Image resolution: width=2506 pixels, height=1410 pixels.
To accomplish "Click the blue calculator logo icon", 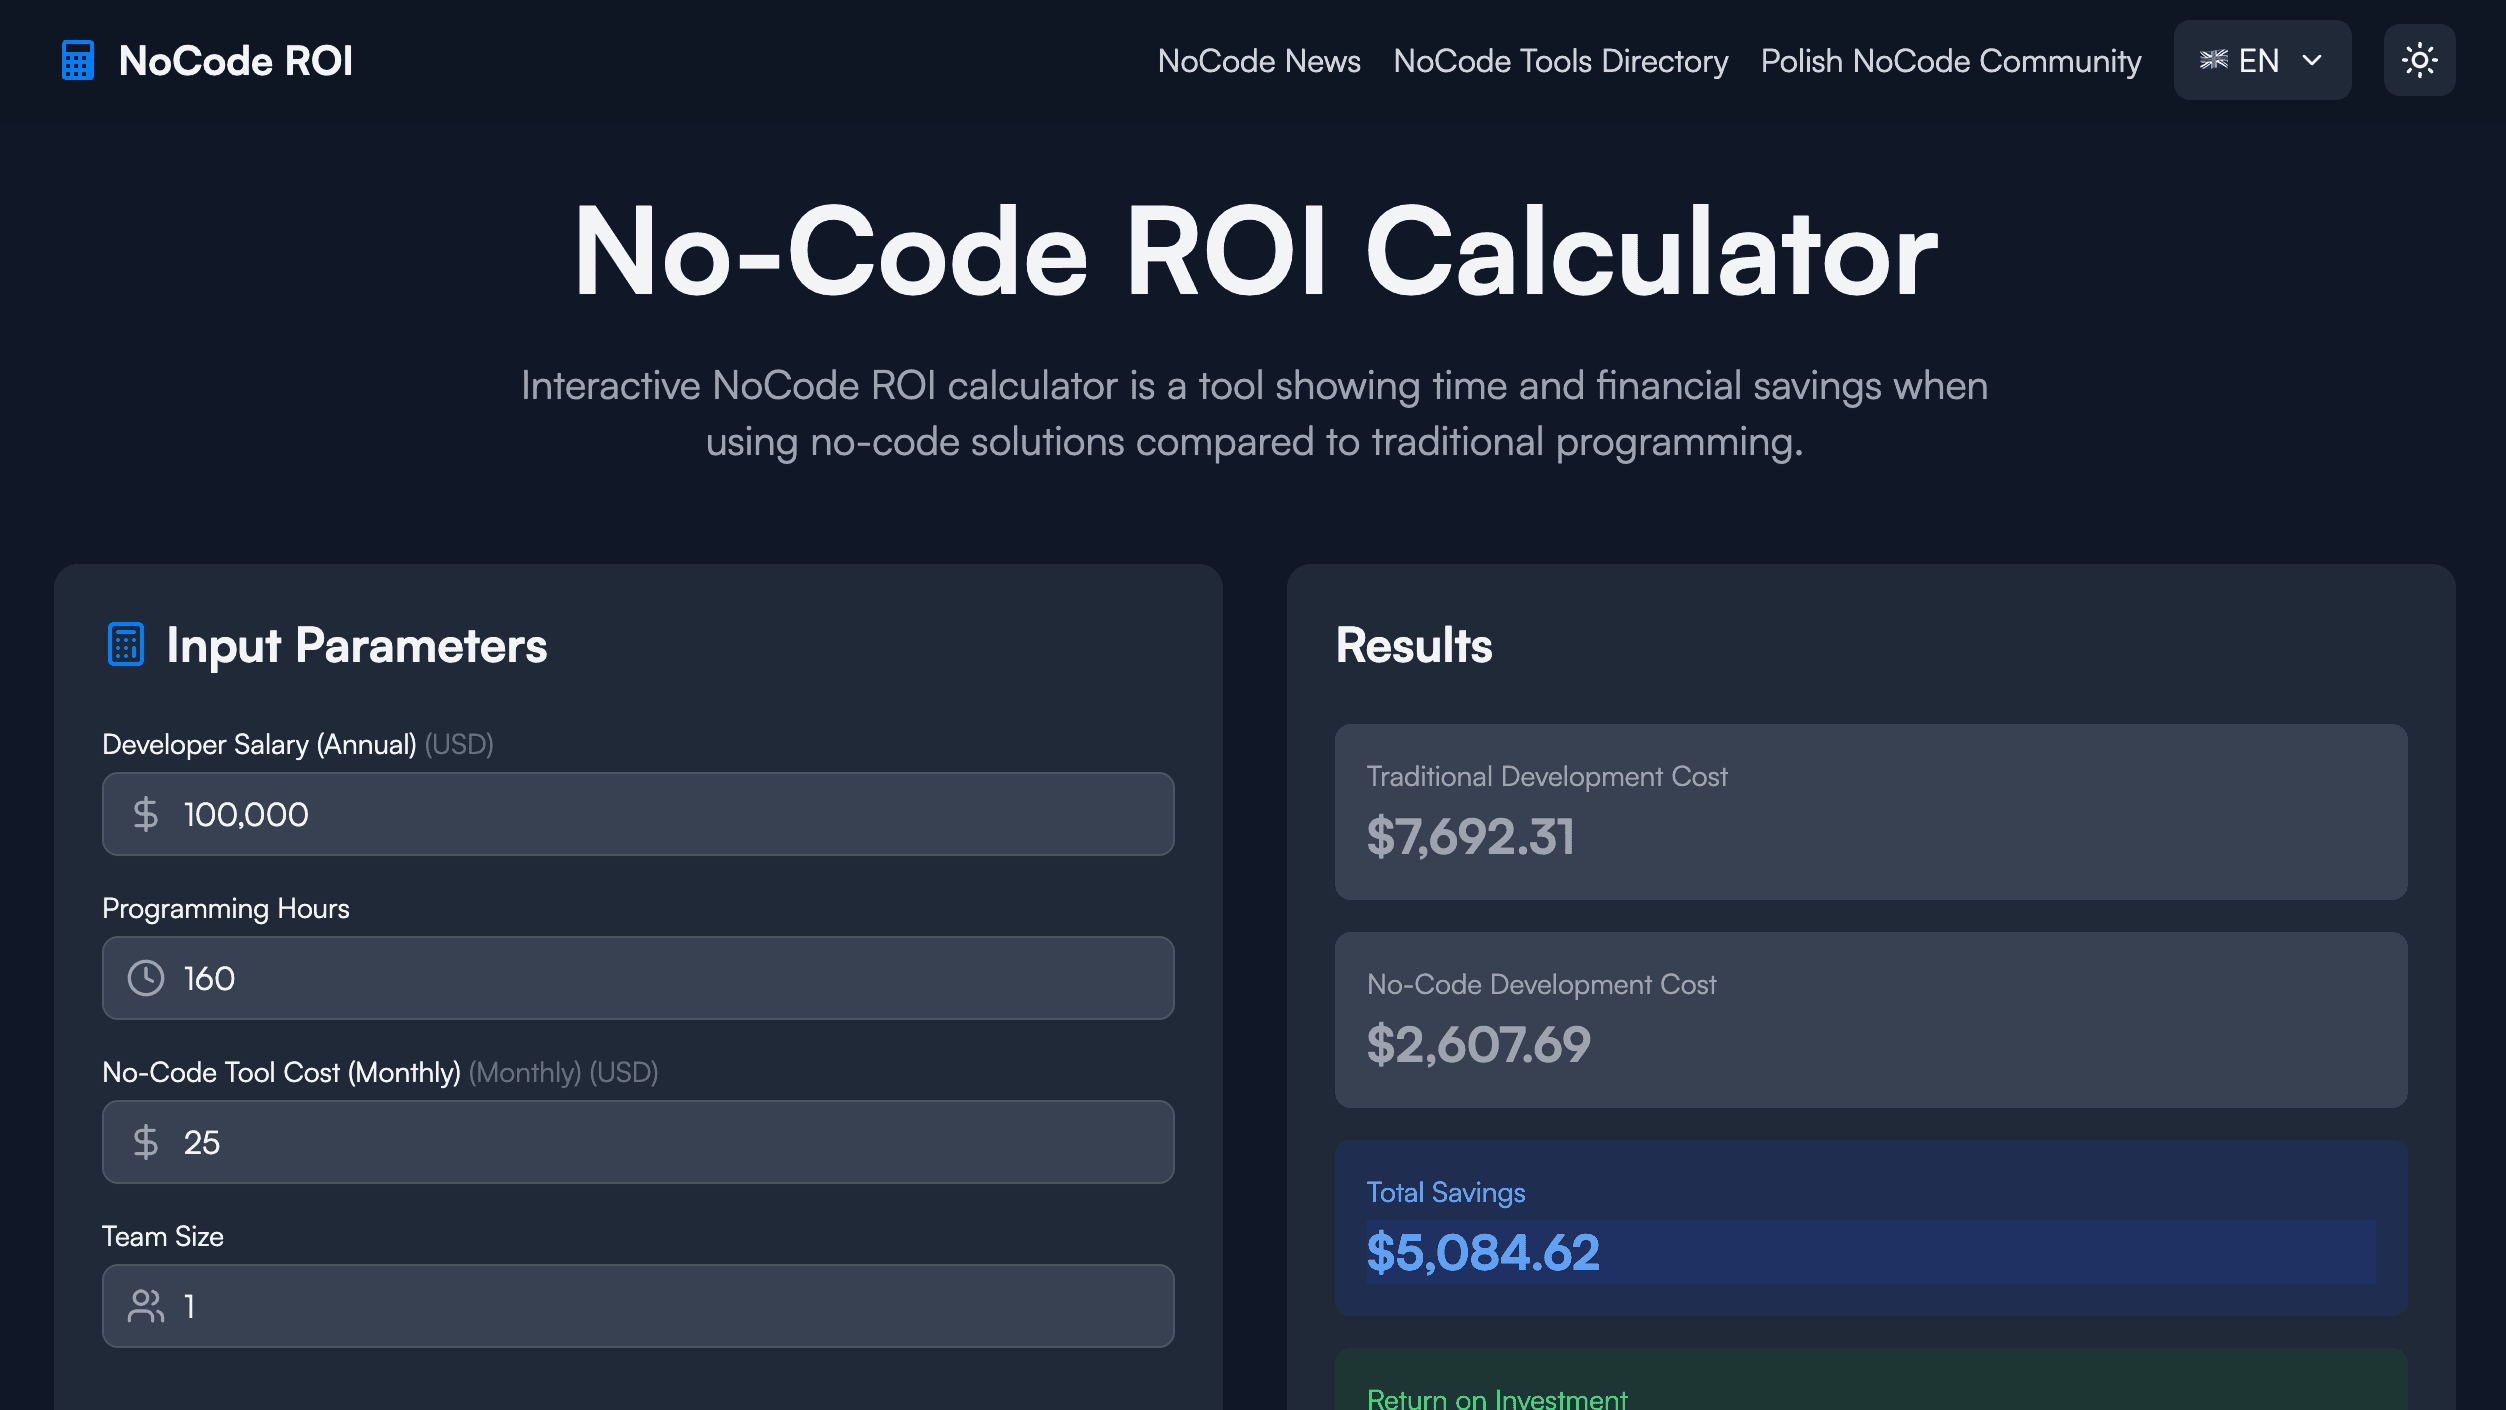I will 78,61.
